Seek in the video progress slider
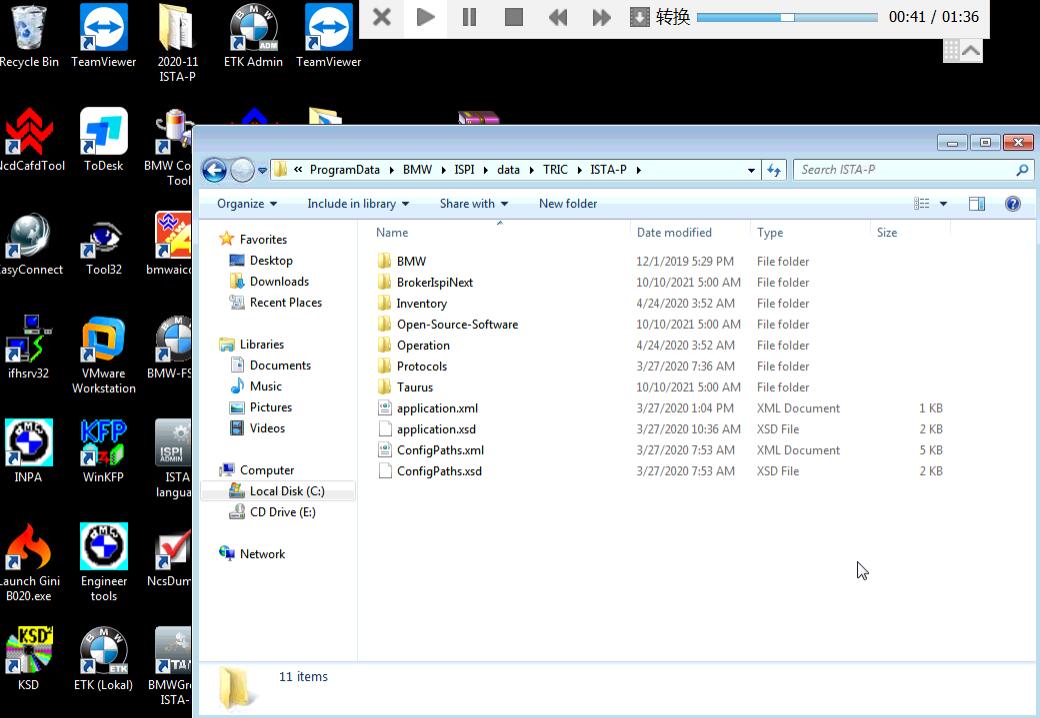The height and width of the screenshot is (718, 1040). click(x=787, y=17)
